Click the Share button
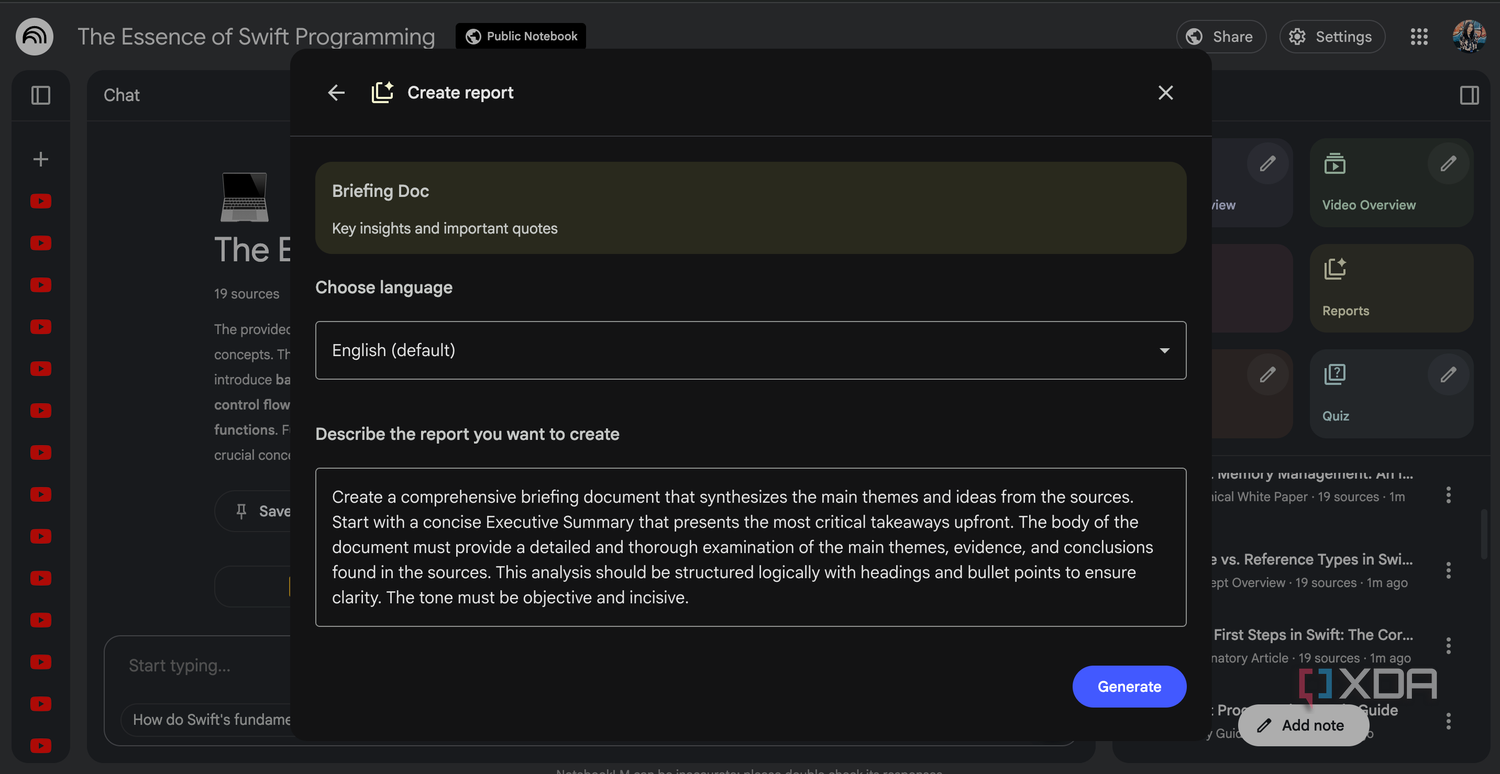 coord(1220,37)
